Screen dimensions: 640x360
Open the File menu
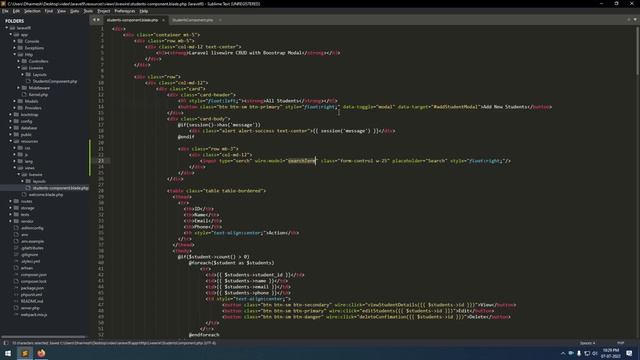click(x=5, y=11)
